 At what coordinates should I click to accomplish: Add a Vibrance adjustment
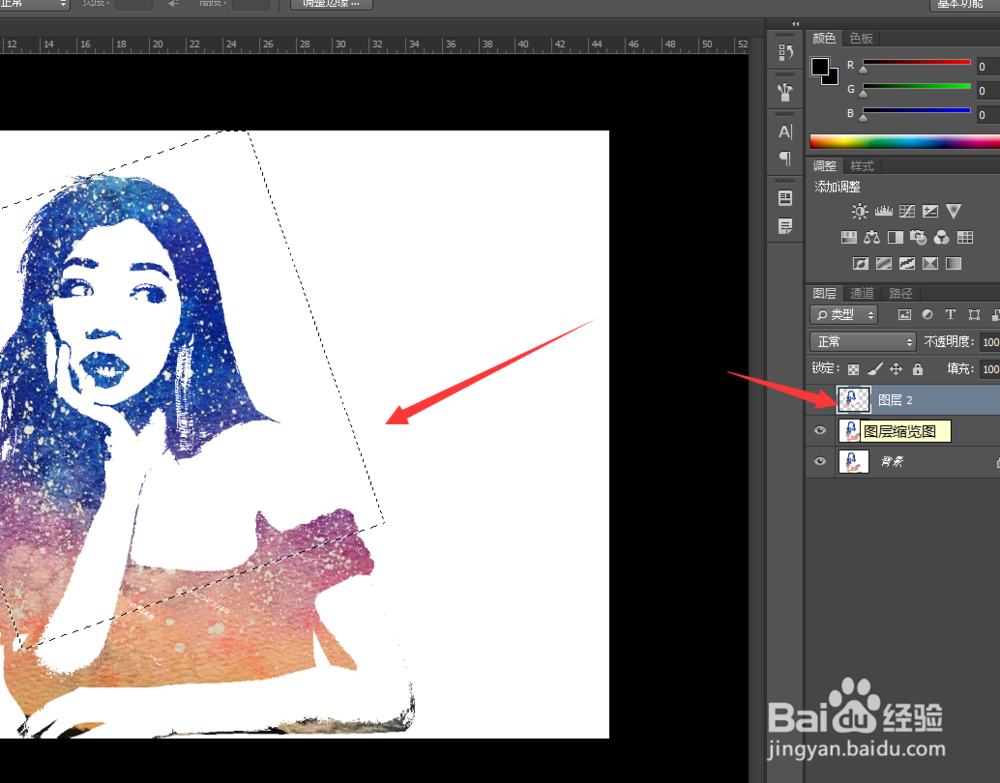click(953, 211)
